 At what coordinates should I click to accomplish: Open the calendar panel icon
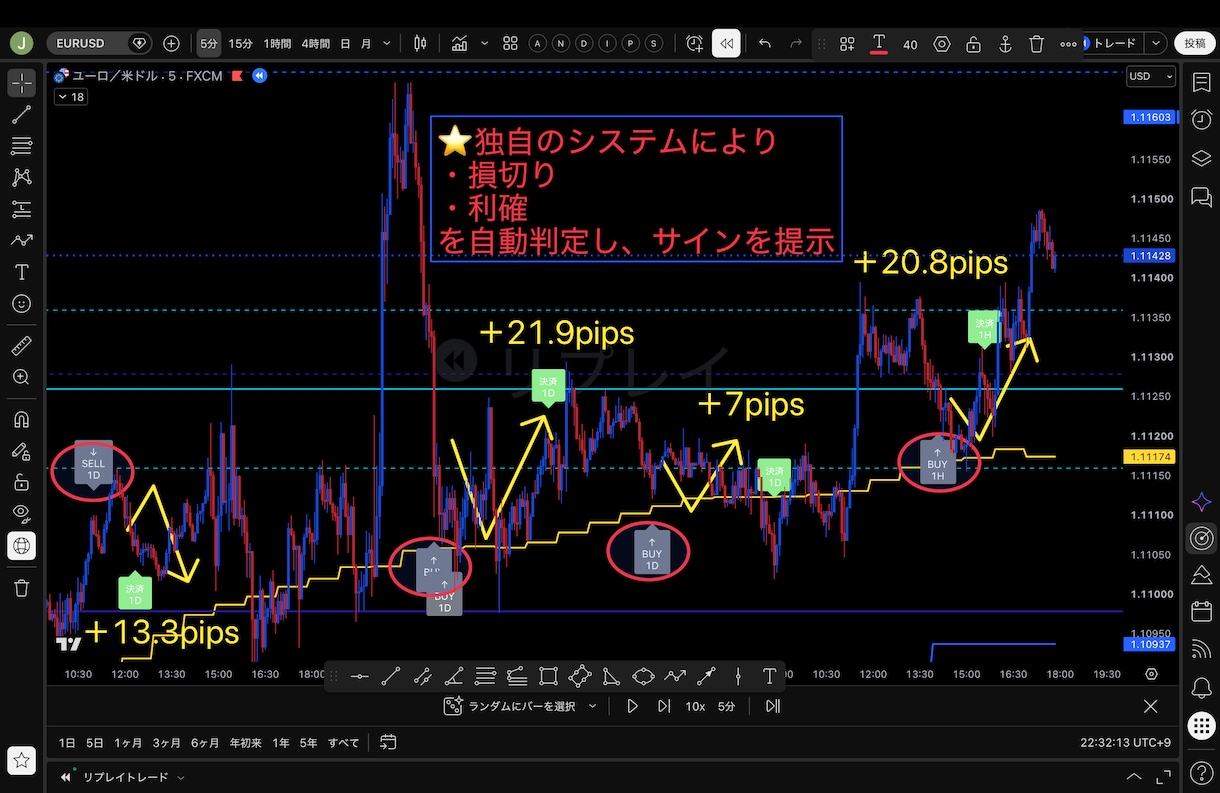[x=1201, y=612]
